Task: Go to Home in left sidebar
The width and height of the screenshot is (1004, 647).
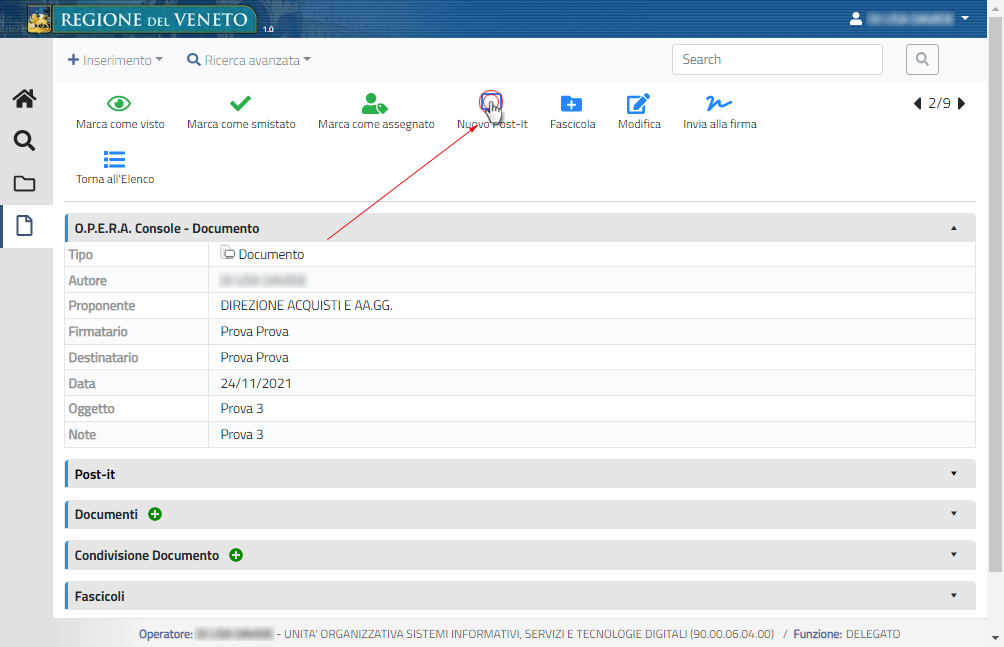Action: [24, 98]
